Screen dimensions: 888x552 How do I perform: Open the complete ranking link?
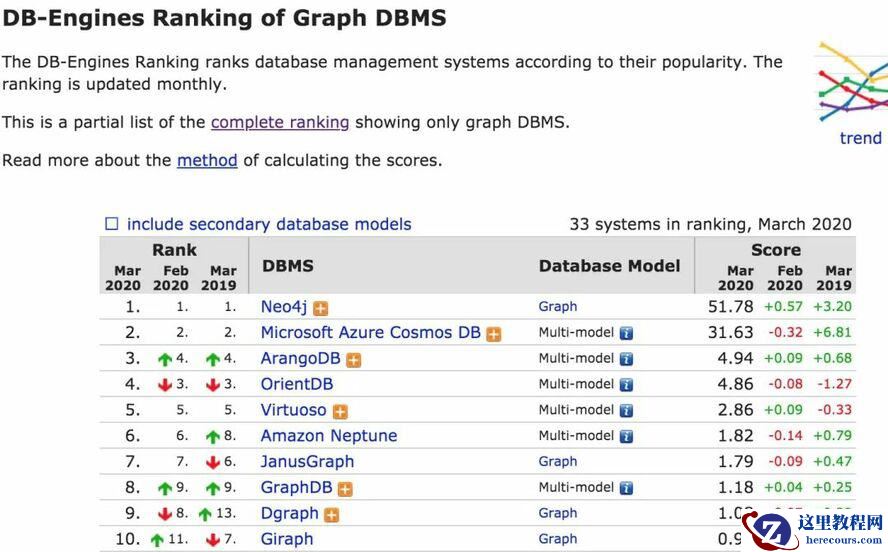280,122
